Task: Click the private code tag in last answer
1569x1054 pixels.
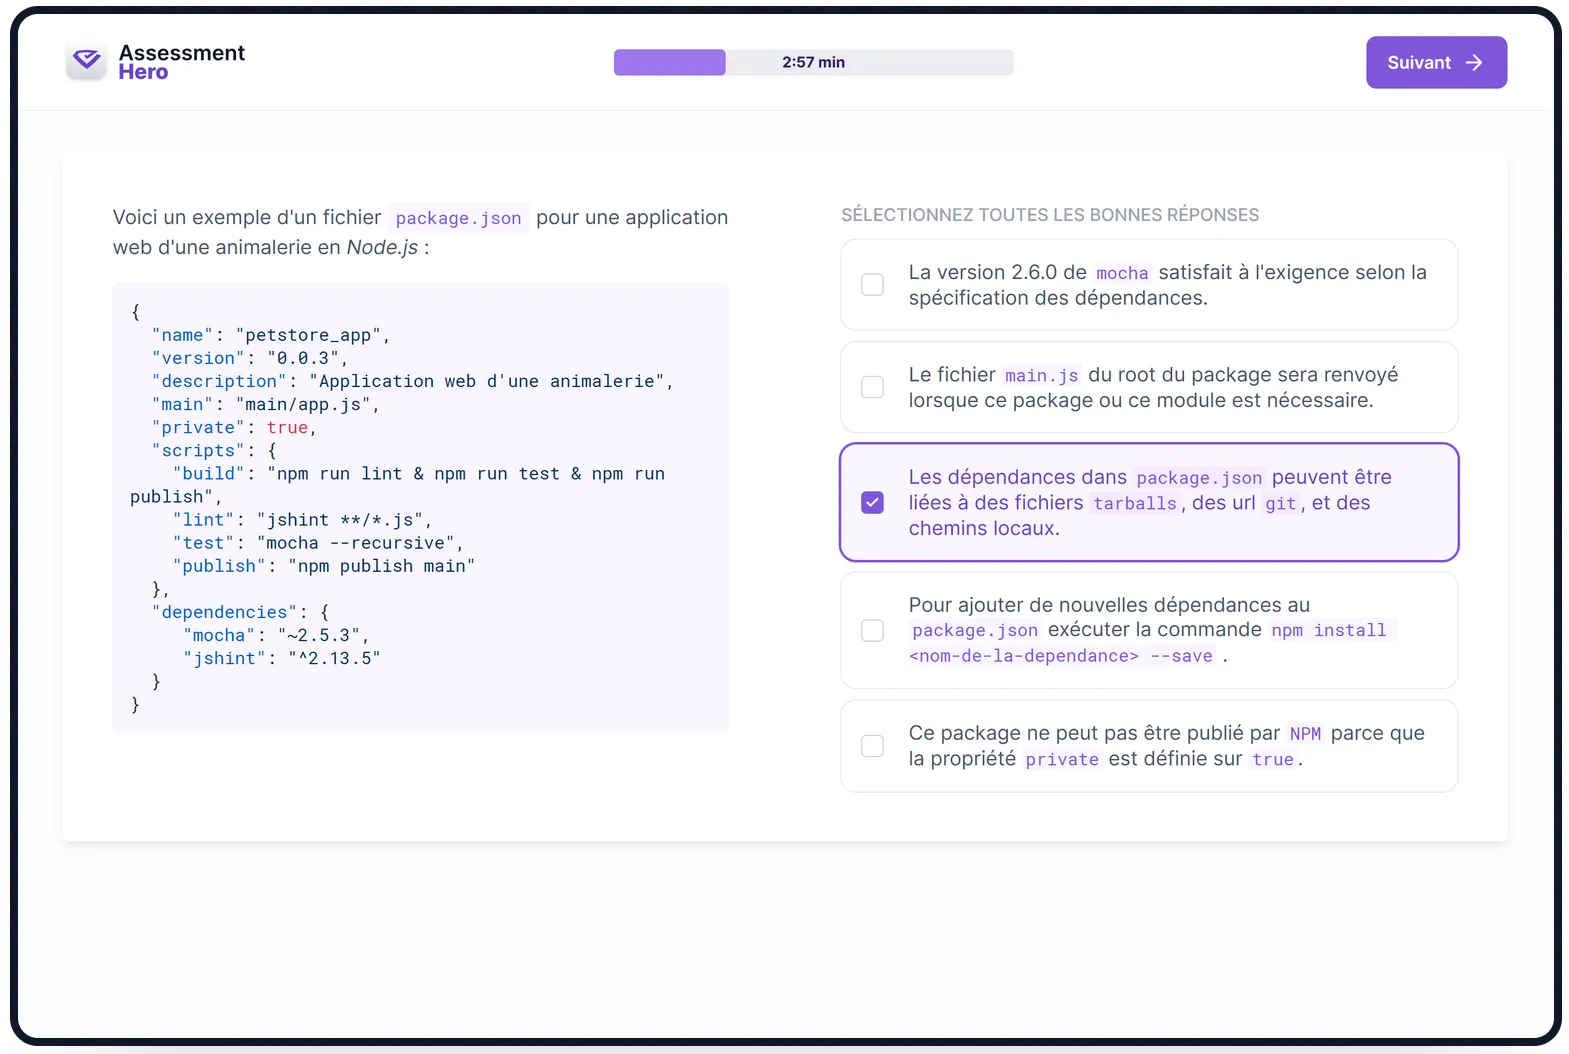Action: pos(1061,760)
